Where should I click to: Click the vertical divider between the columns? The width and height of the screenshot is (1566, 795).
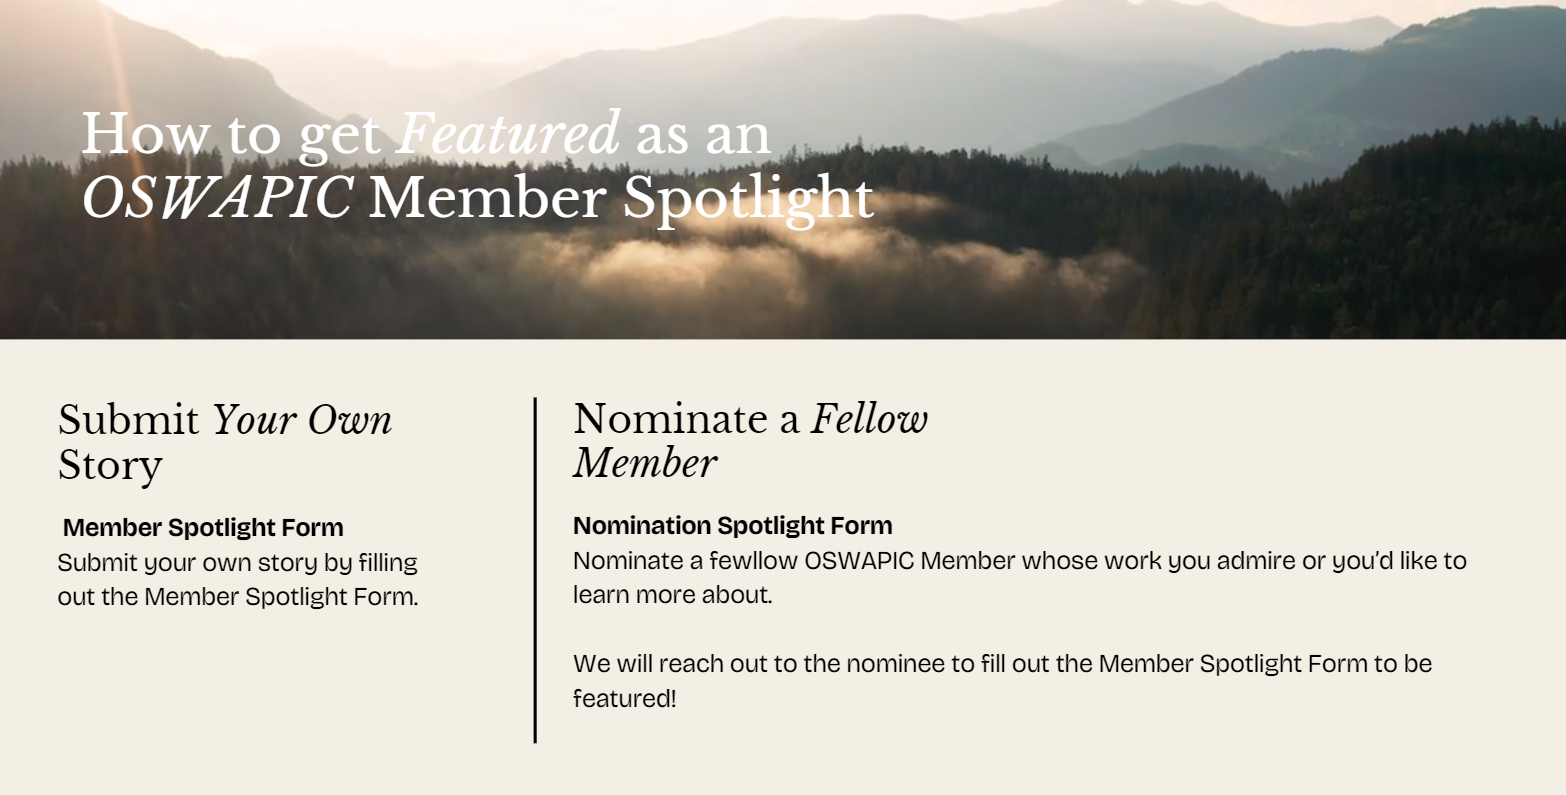[535, 570]
